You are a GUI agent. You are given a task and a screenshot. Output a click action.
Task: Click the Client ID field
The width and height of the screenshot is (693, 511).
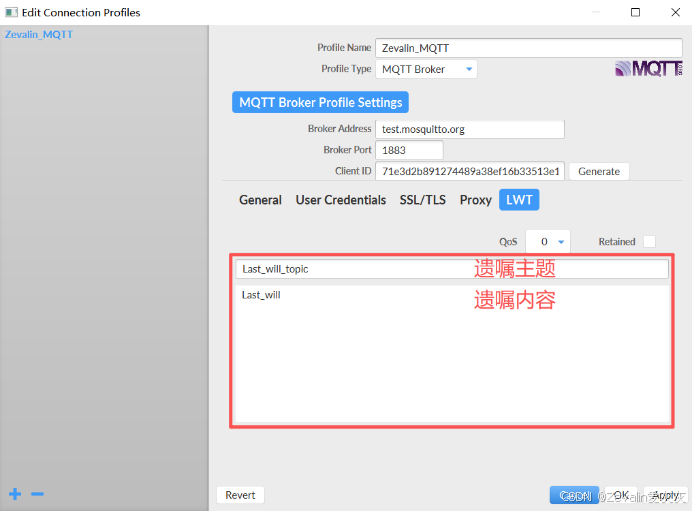[470, 172]
